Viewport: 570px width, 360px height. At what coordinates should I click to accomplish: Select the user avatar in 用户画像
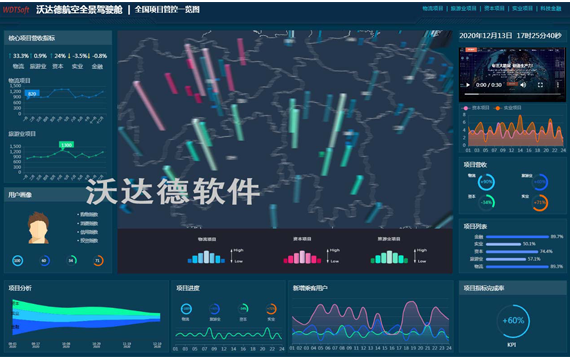click(x=38, y=228)
